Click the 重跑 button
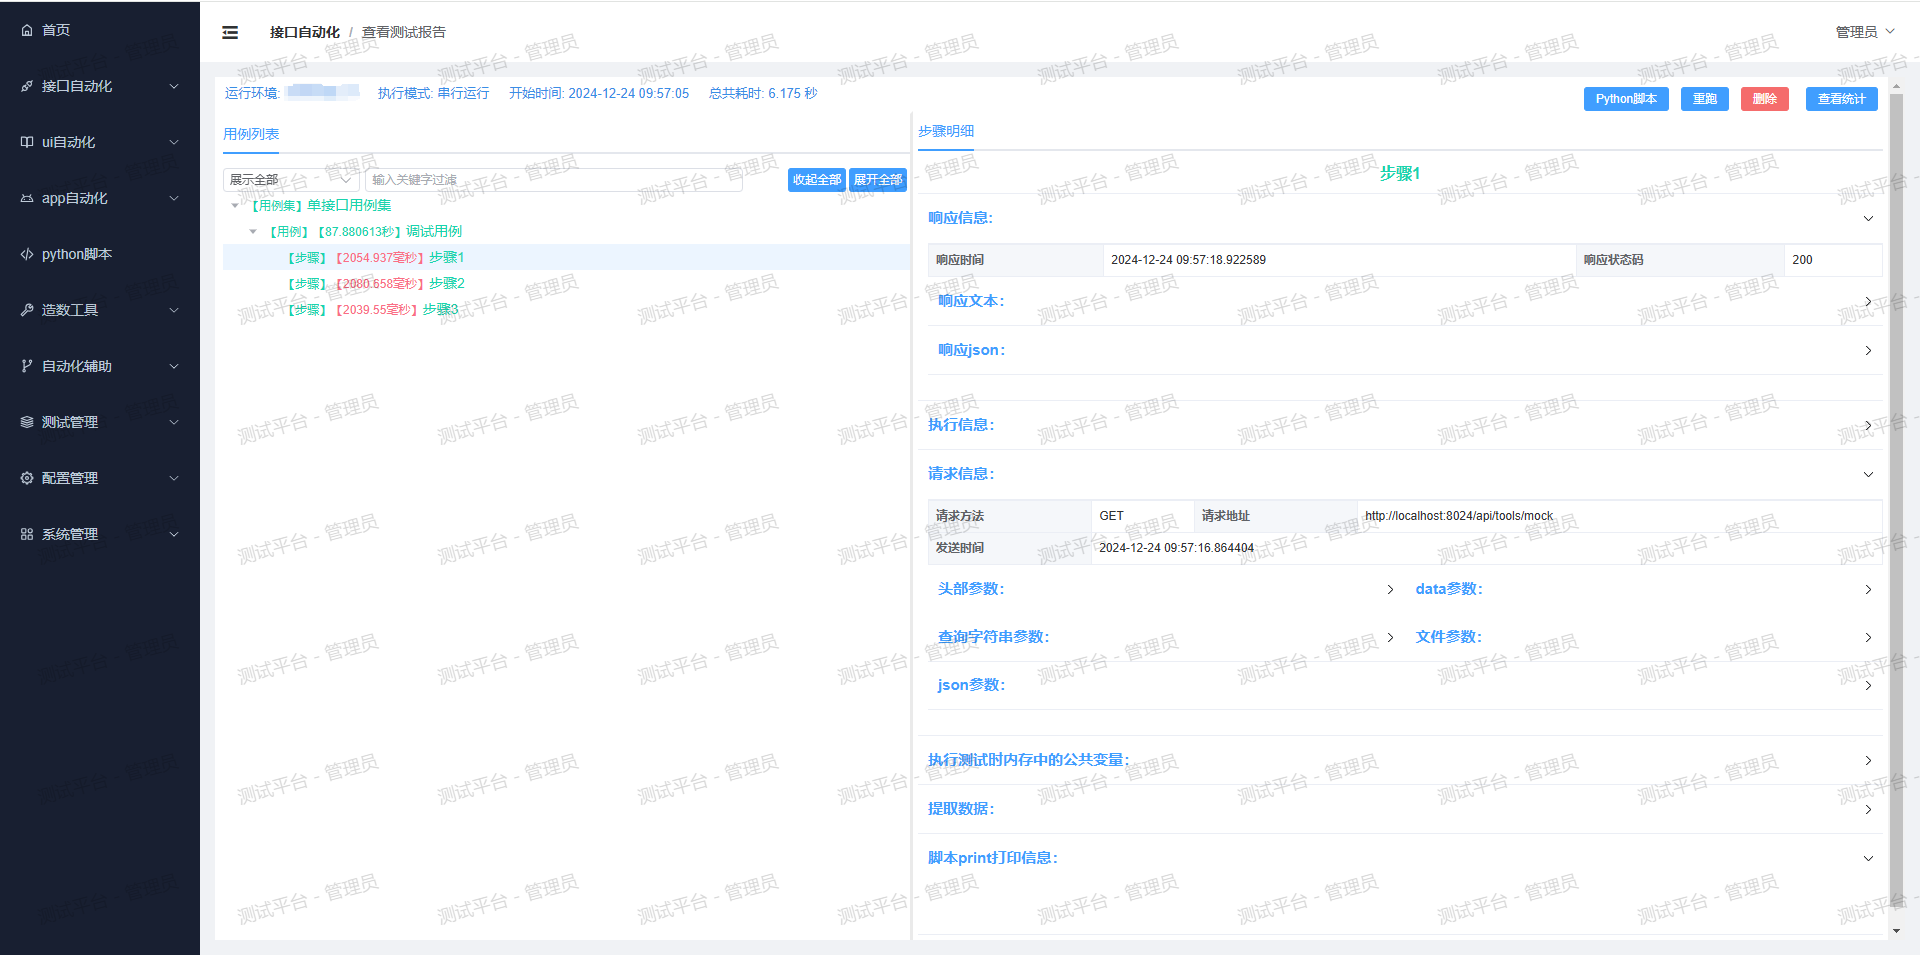1920x955 pixels. (1705, 99)
